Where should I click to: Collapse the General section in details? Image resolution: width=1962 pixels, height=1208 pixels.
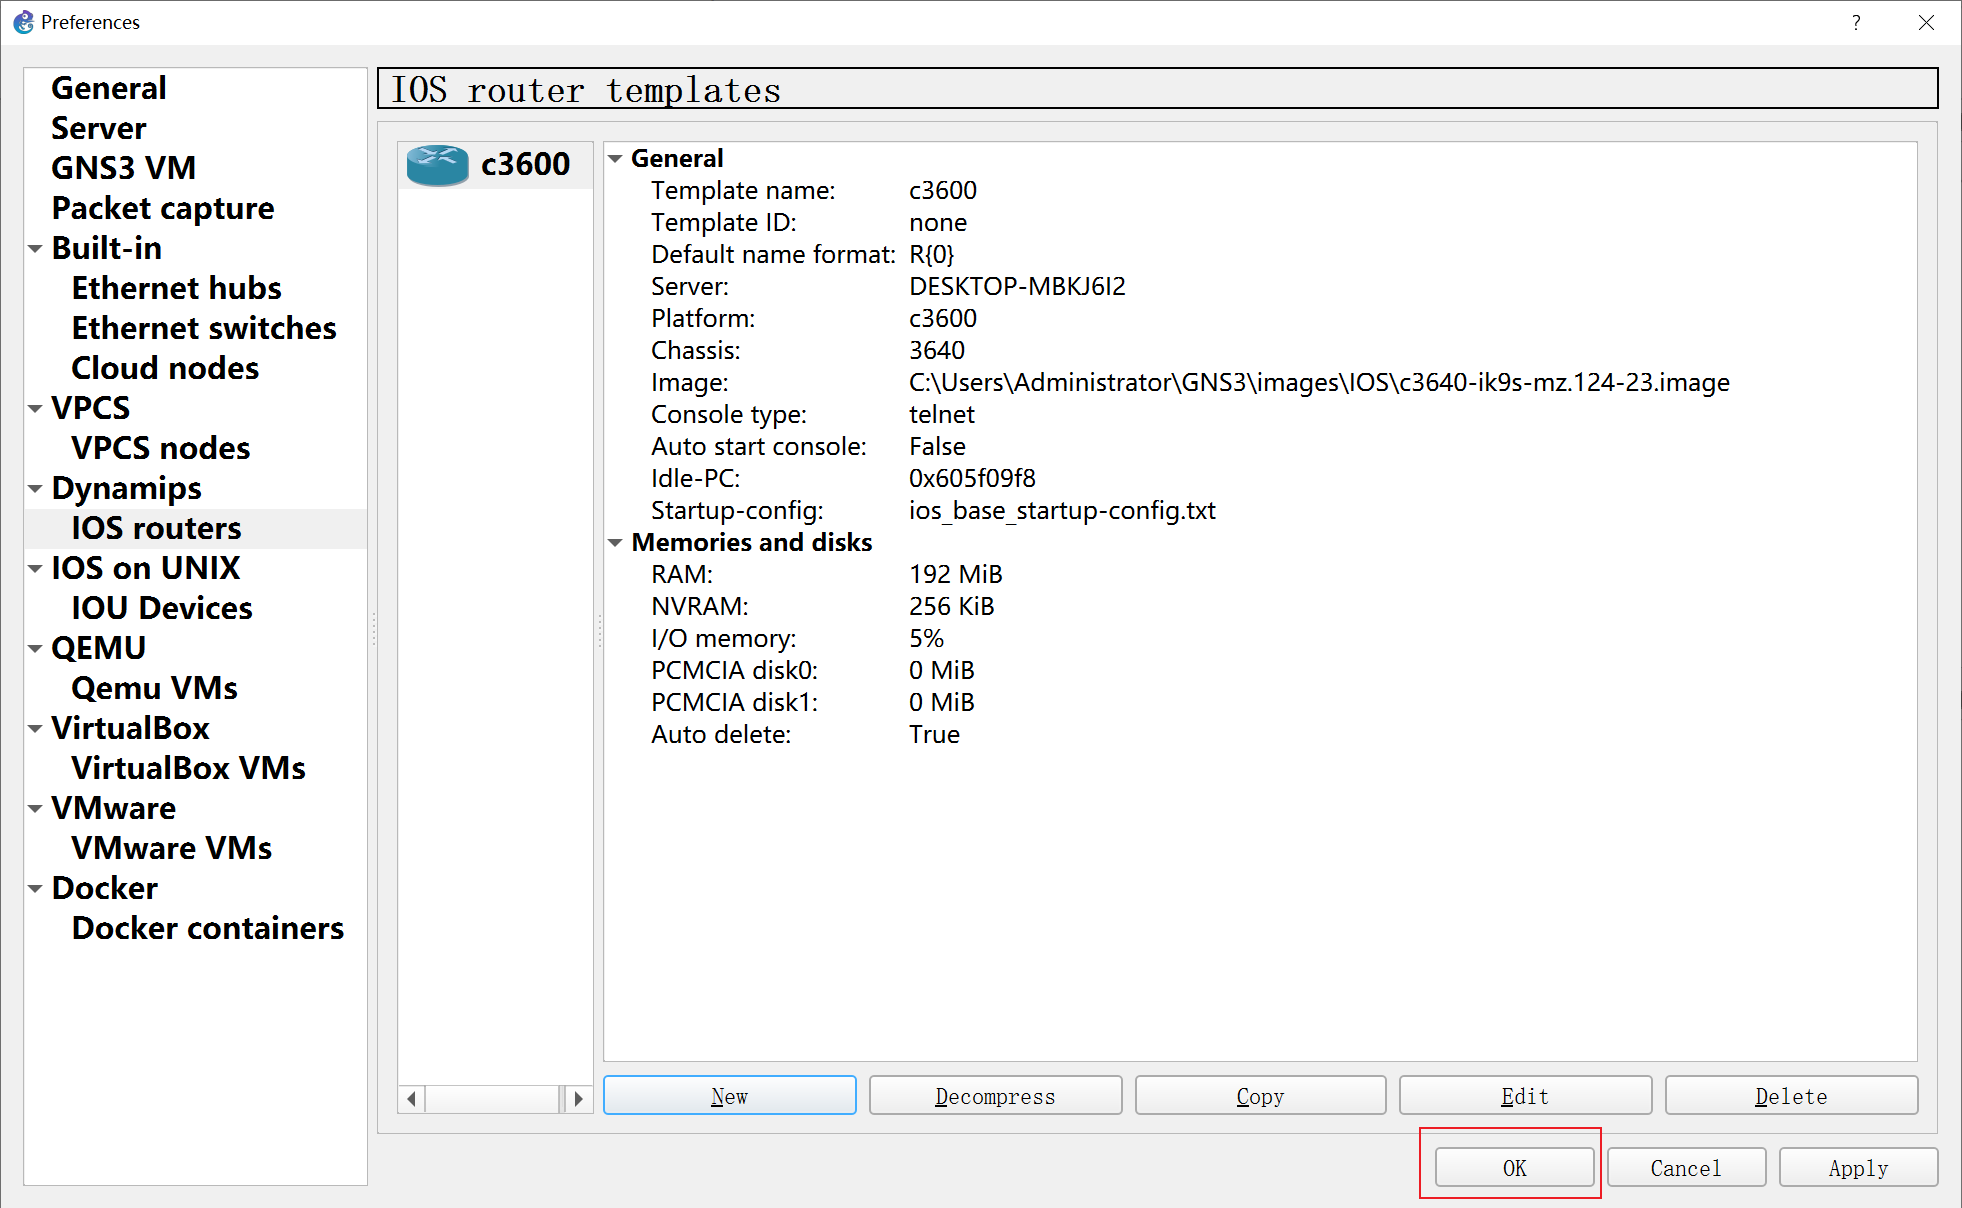(616, 159)
